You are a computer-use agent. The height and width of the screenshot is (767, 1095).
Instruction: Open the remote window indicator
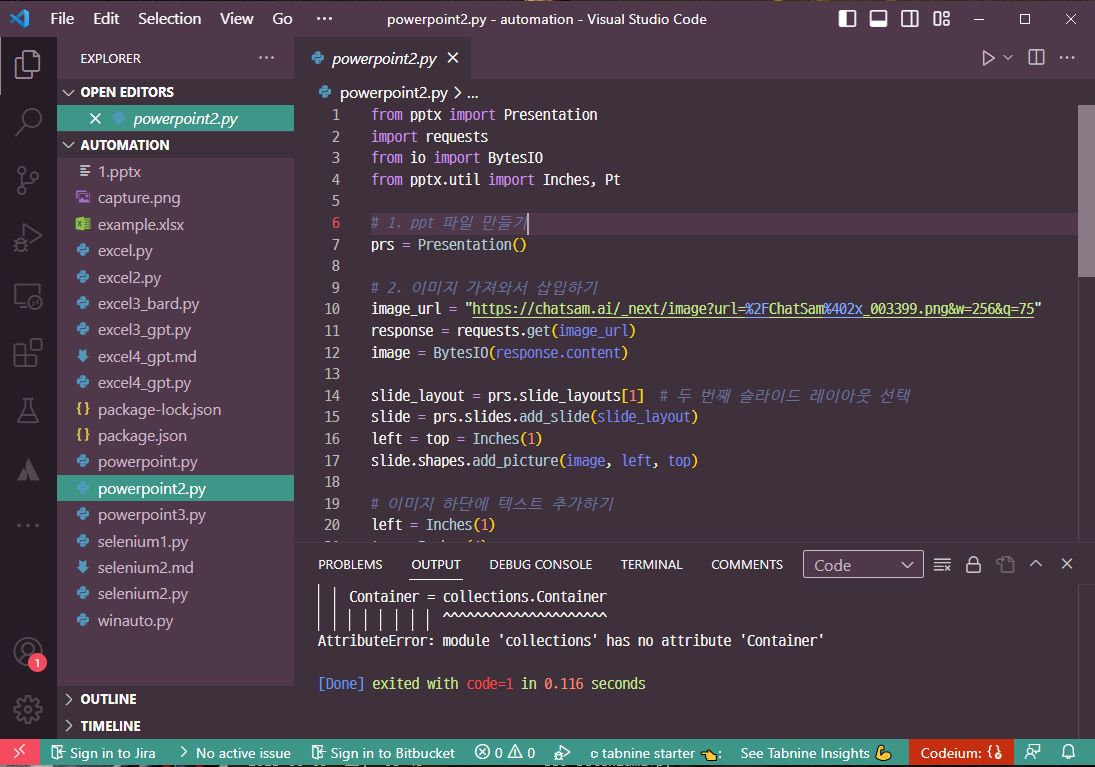[20, 752]
